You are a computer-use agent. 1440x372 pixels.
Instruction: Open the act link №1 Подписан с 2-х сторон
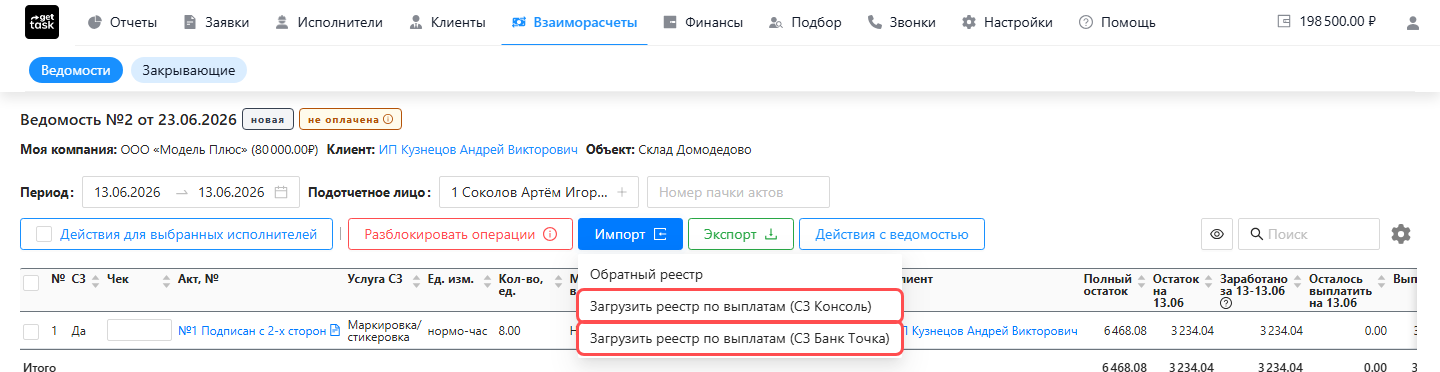pyautogui.click(x=252, y=331)
